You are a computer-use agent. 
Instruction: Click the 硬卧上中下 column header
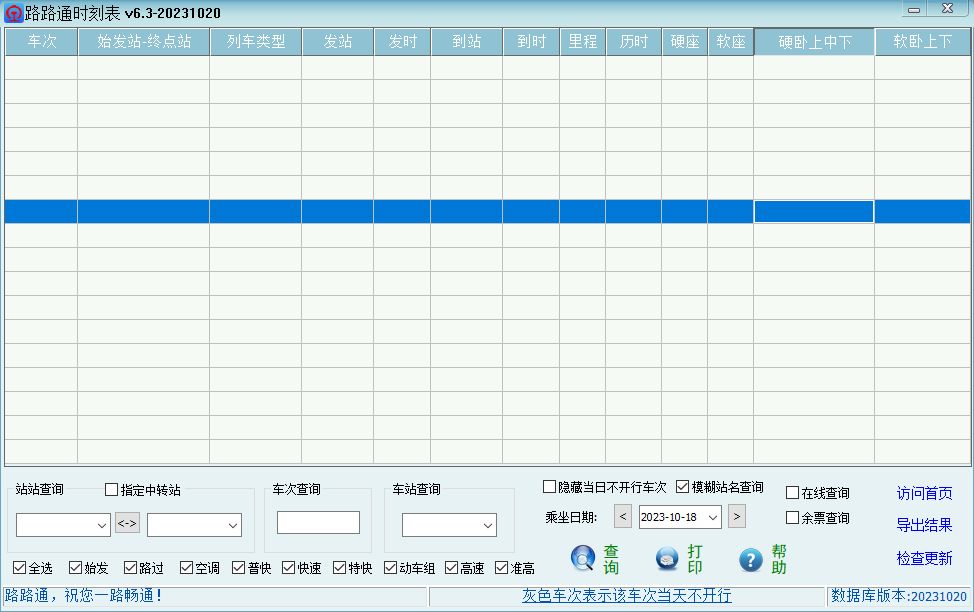[814, 42]
